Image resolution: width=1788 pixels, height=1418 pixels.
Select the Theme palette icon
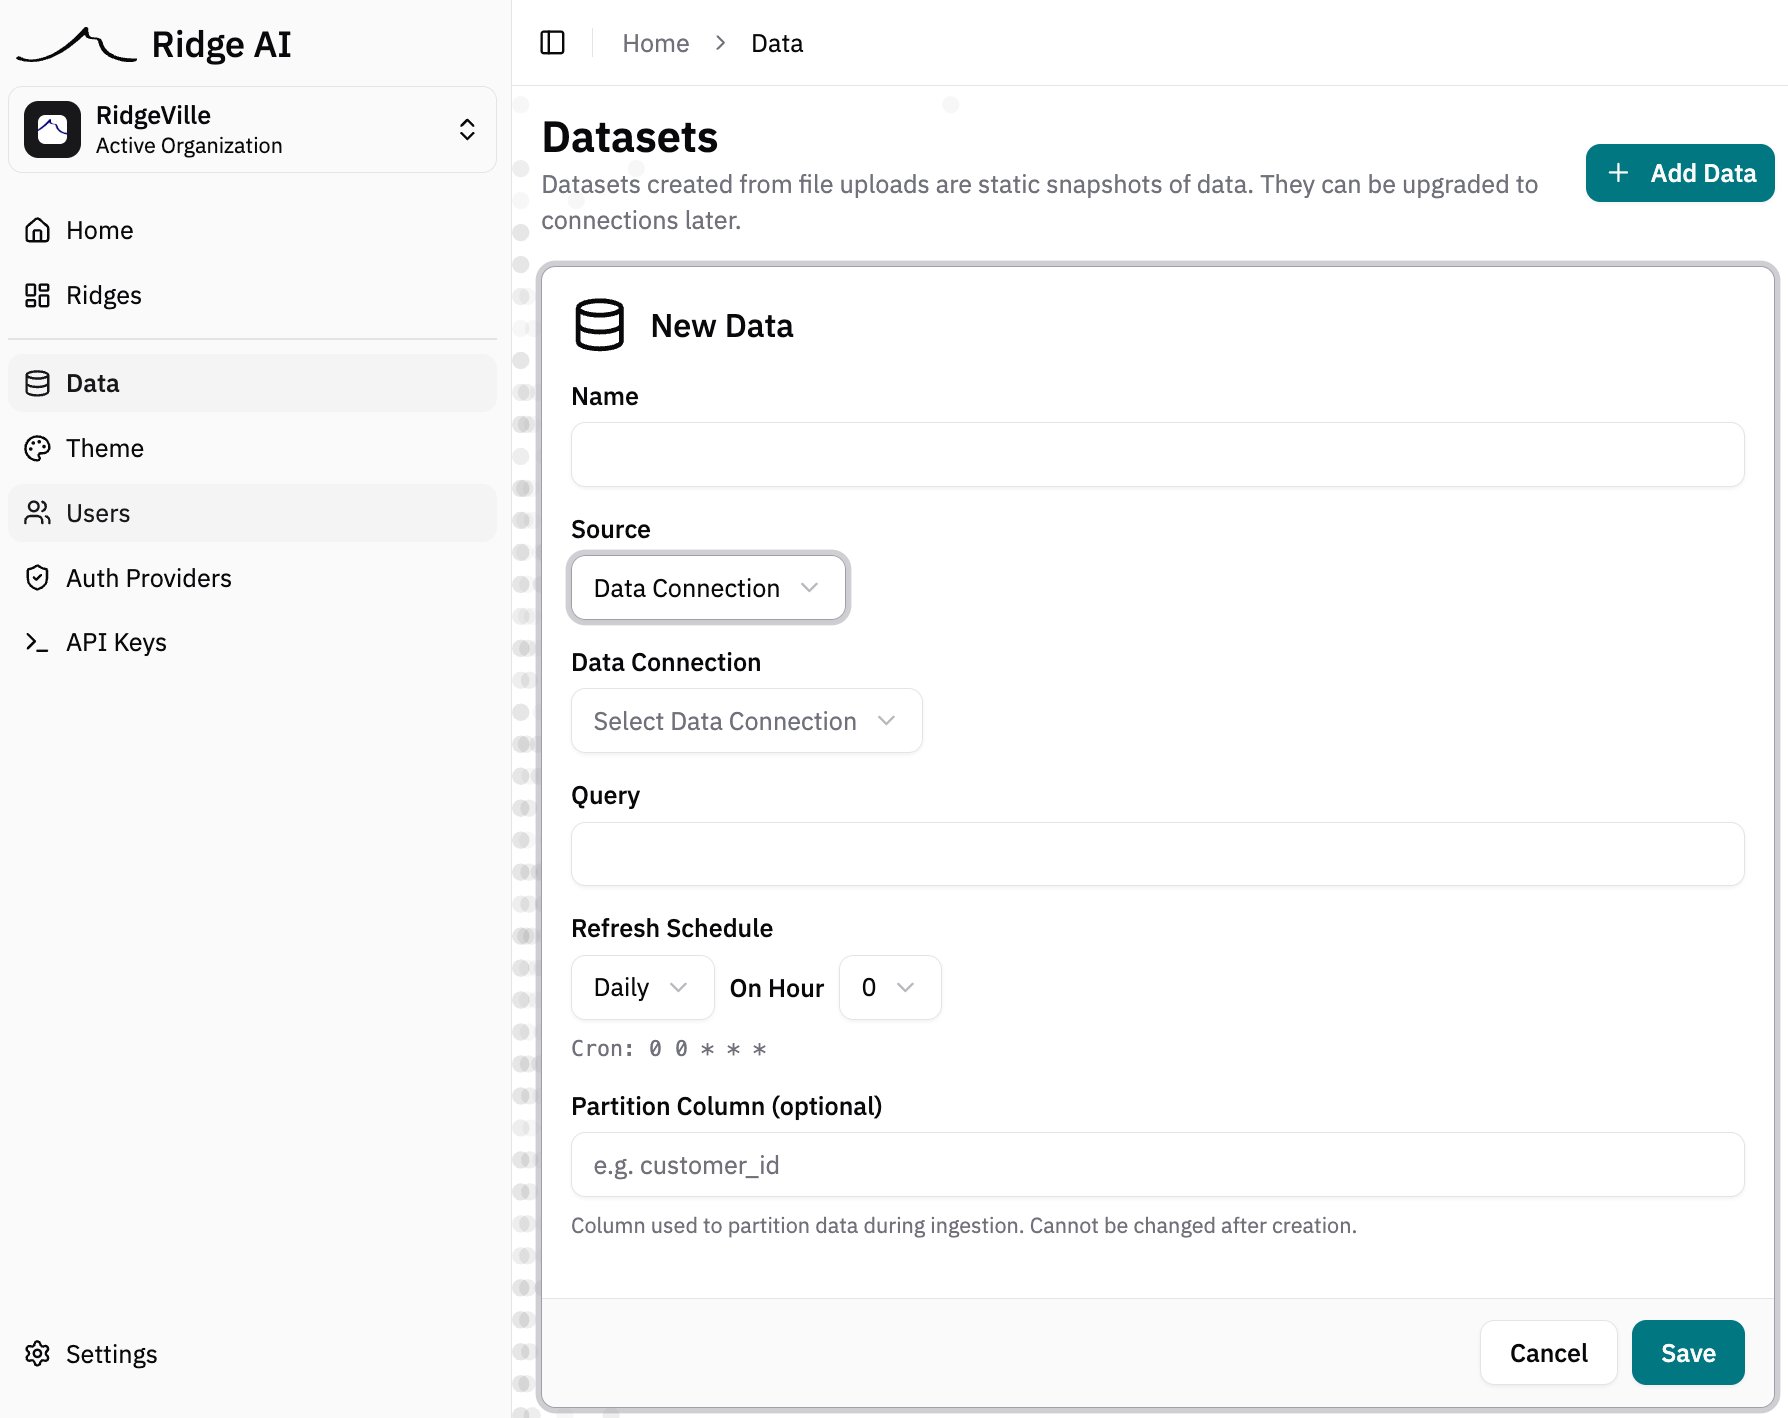pos(37,448)
